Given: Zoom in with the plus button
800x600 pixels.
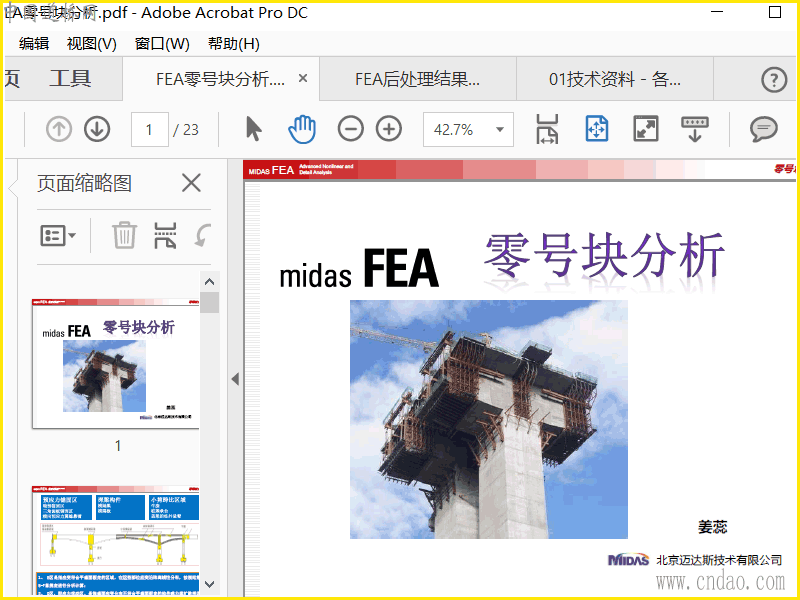Looking at the screenshot, I should coord(389,129).
